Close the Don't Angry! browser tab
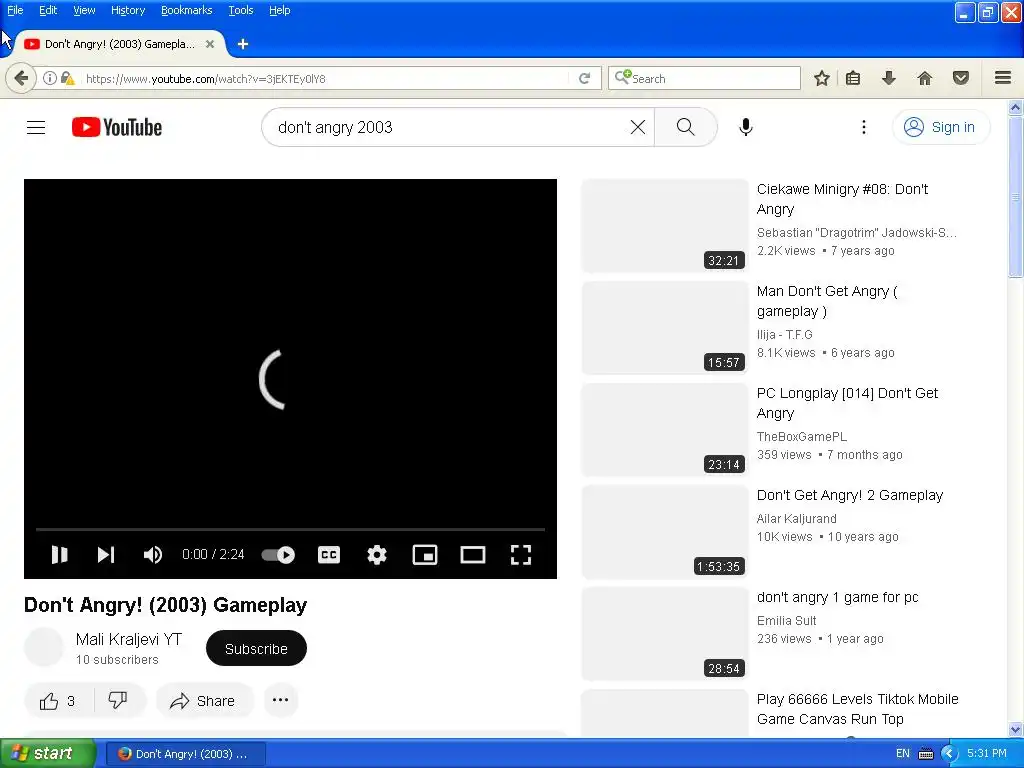 click(x=210, y=44)
